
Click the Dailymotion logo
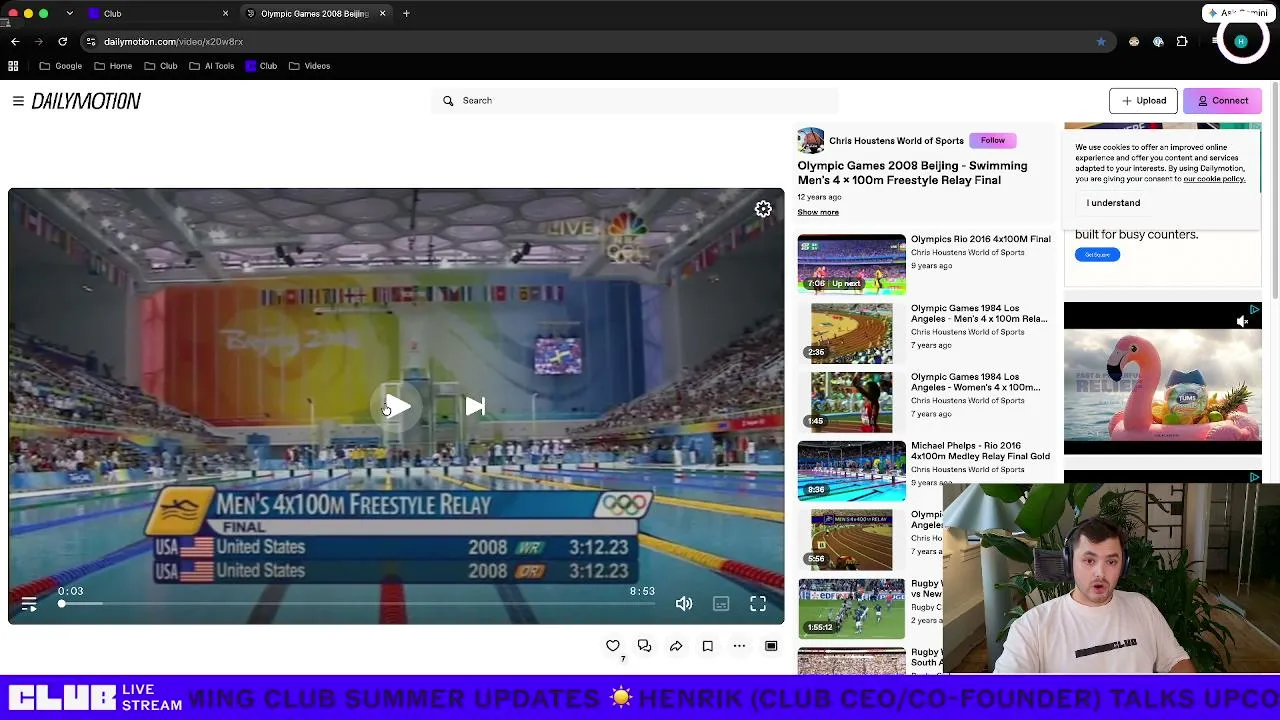point(86,101)
